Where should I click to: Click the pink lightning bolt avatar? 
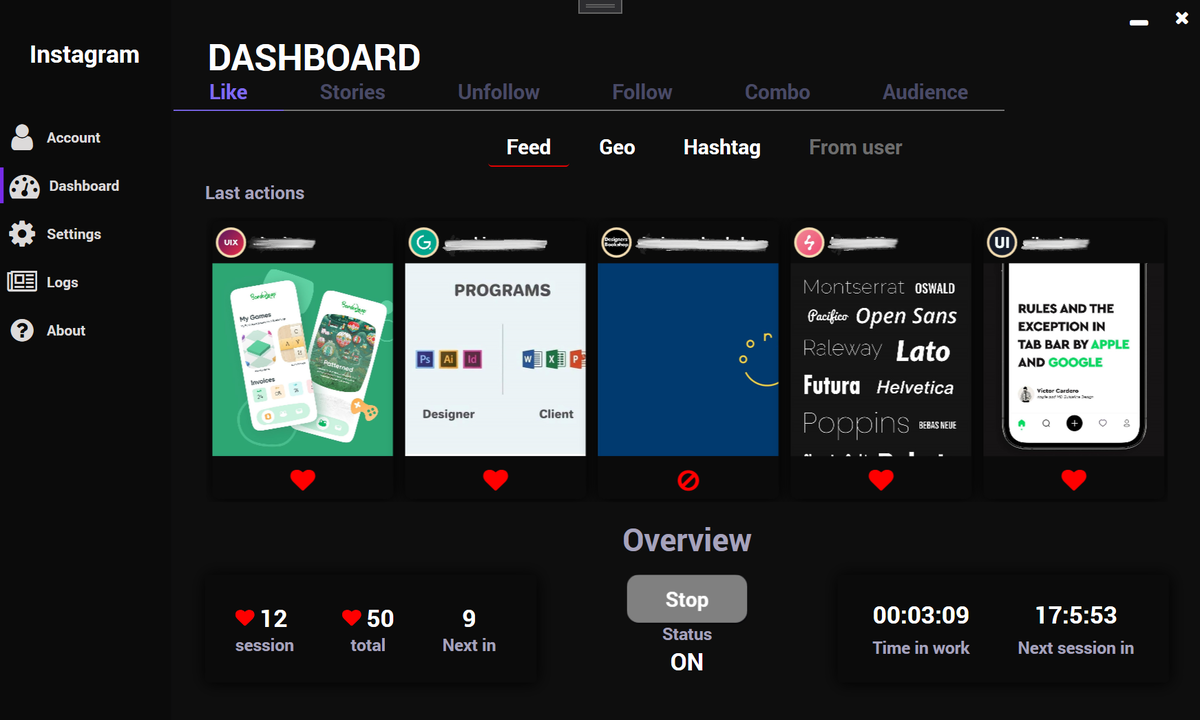pos(809,243)
